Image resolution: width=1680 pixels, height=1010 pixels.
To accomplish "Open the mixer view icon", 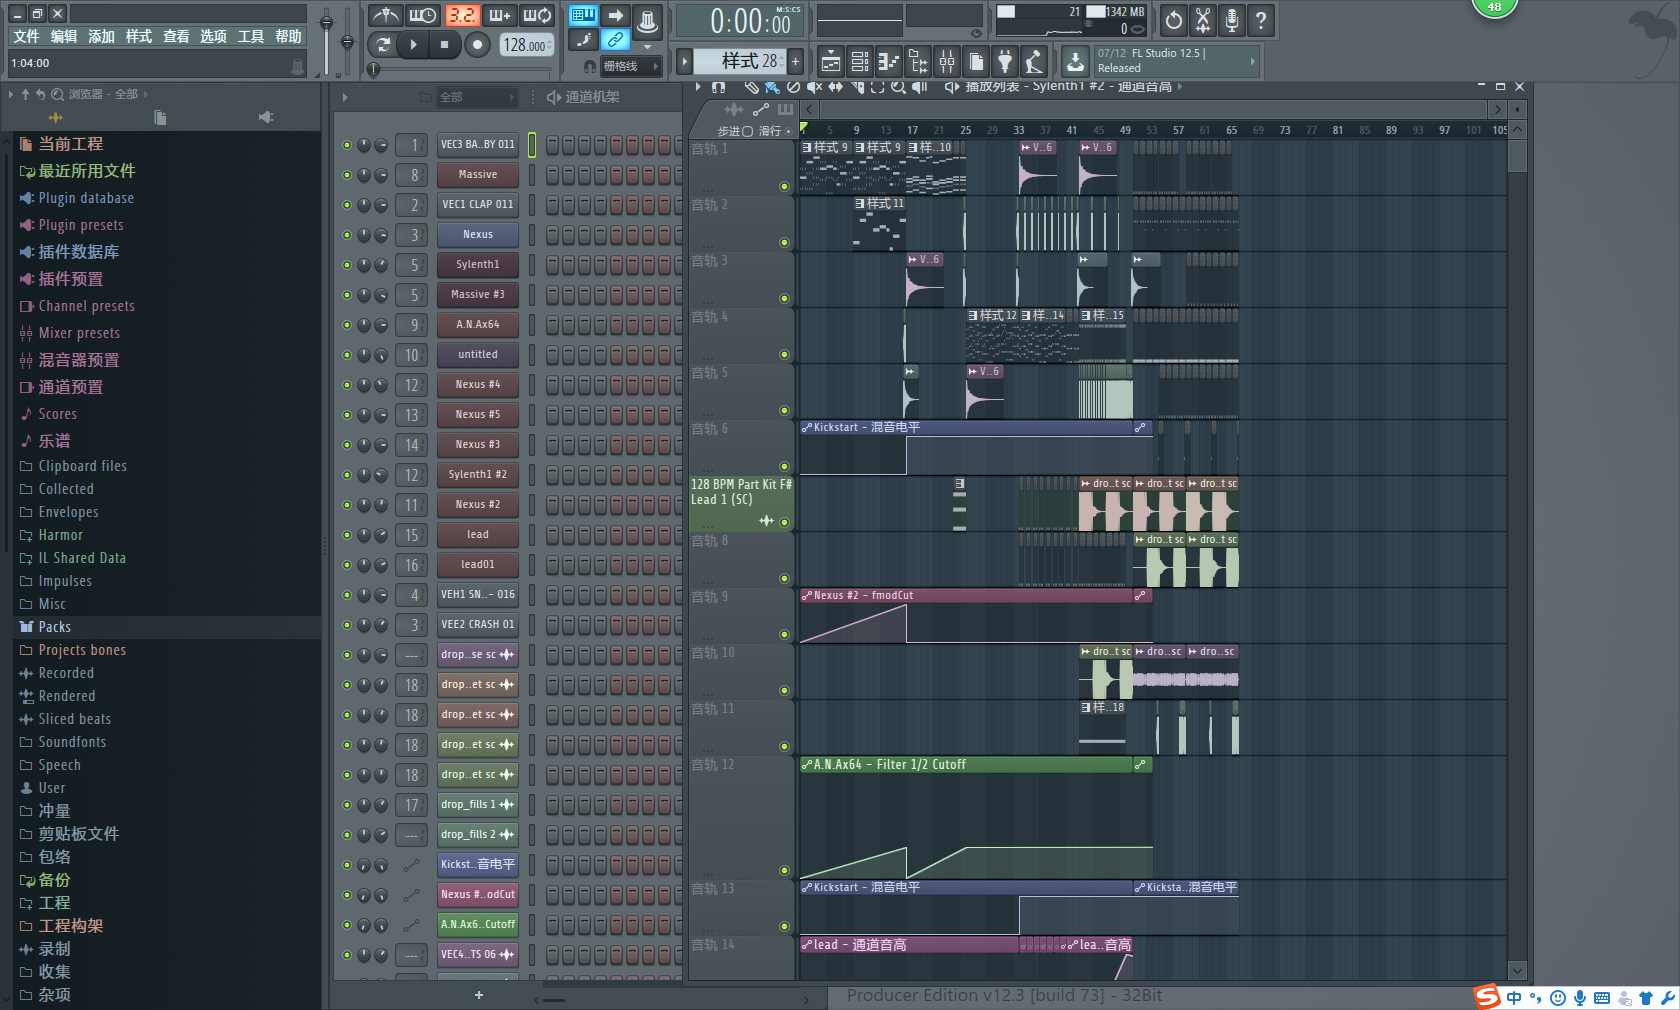I will click(946, 62).
